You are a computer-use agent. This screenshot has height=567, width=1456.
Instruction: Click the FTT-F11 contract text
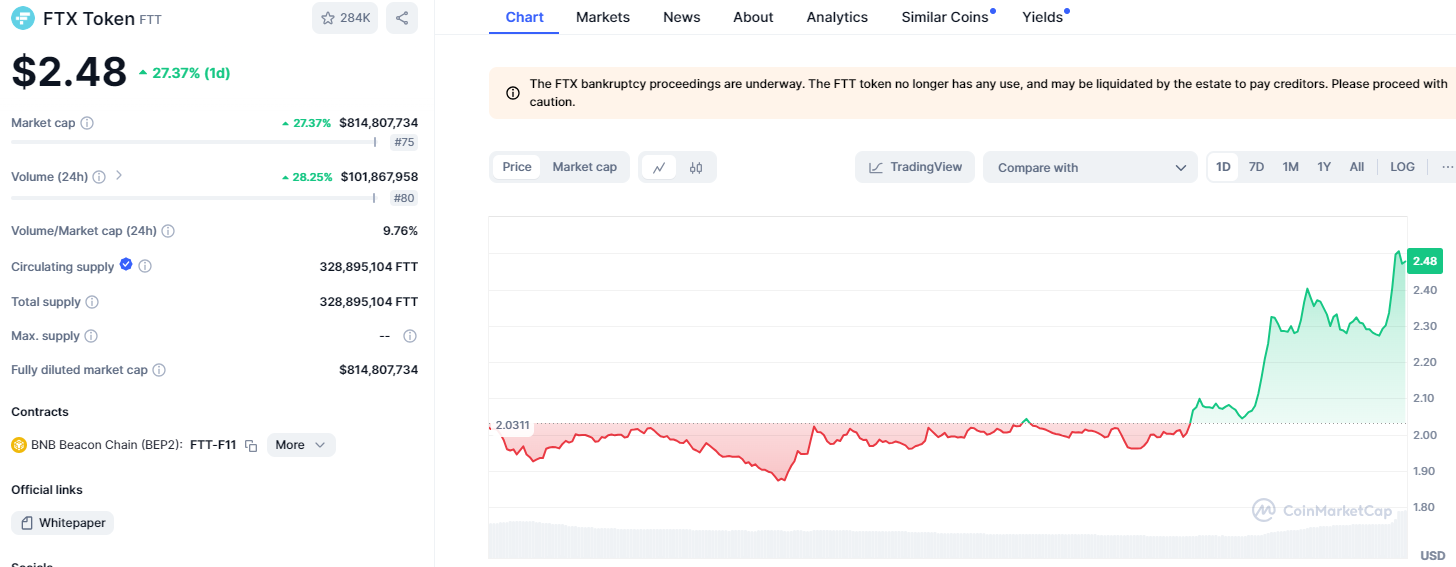[x=213, y=445]
